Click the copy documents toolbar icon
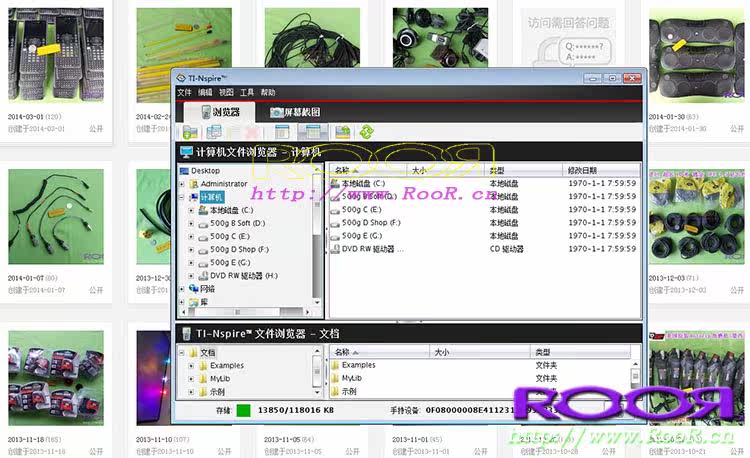This screenshot has height=458, width=750. (x=214, y=132)
